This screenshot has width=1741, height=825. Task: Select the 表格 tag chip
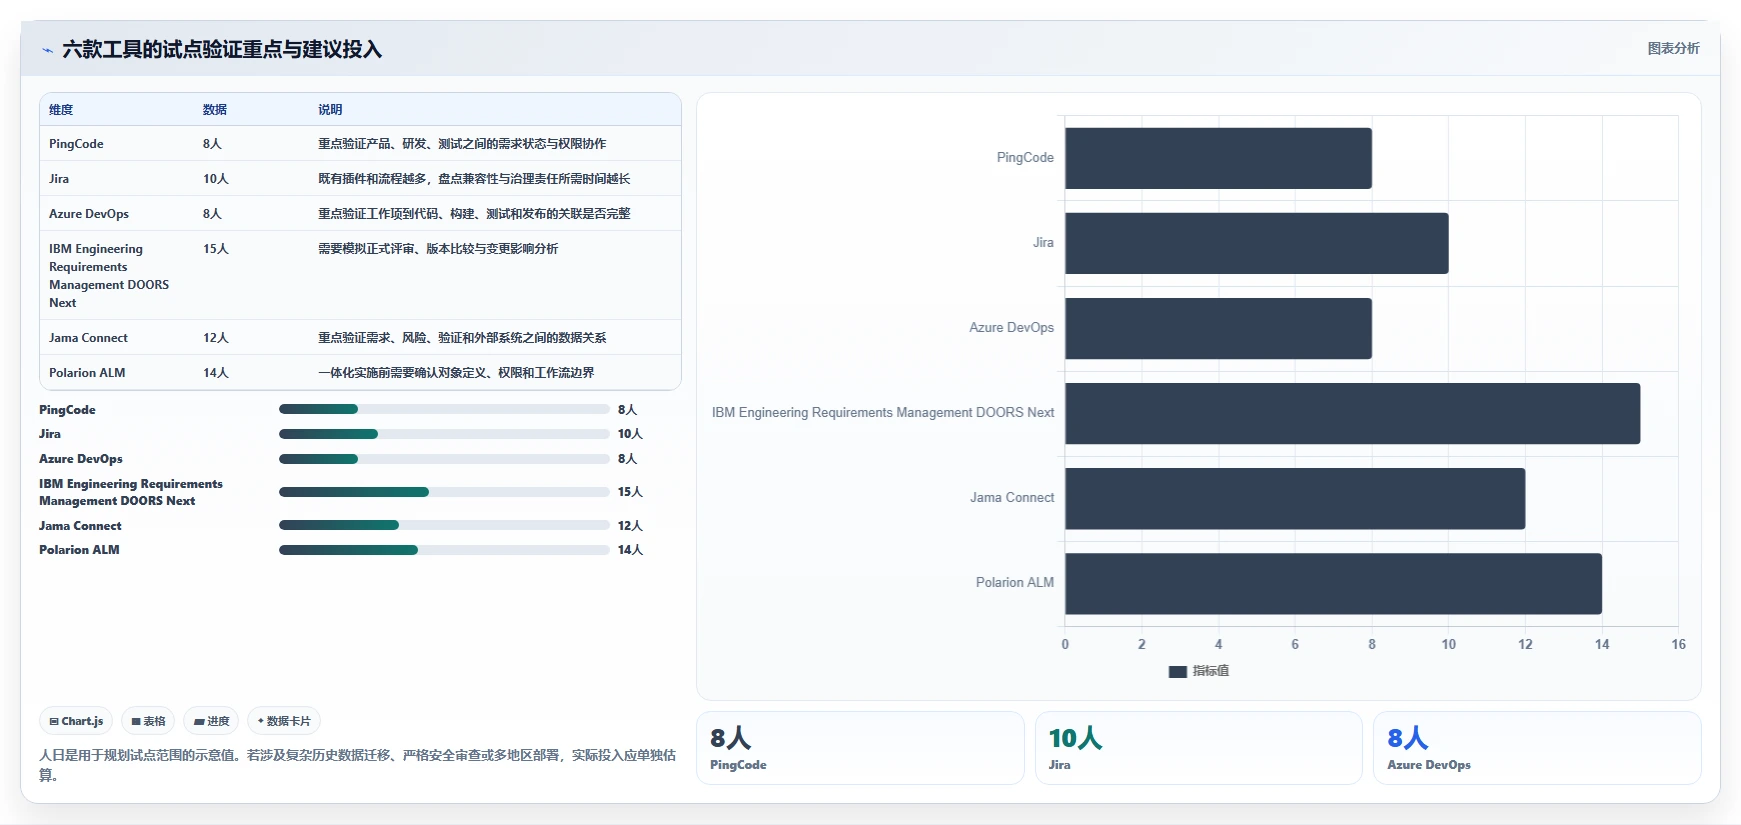[148, 721]
